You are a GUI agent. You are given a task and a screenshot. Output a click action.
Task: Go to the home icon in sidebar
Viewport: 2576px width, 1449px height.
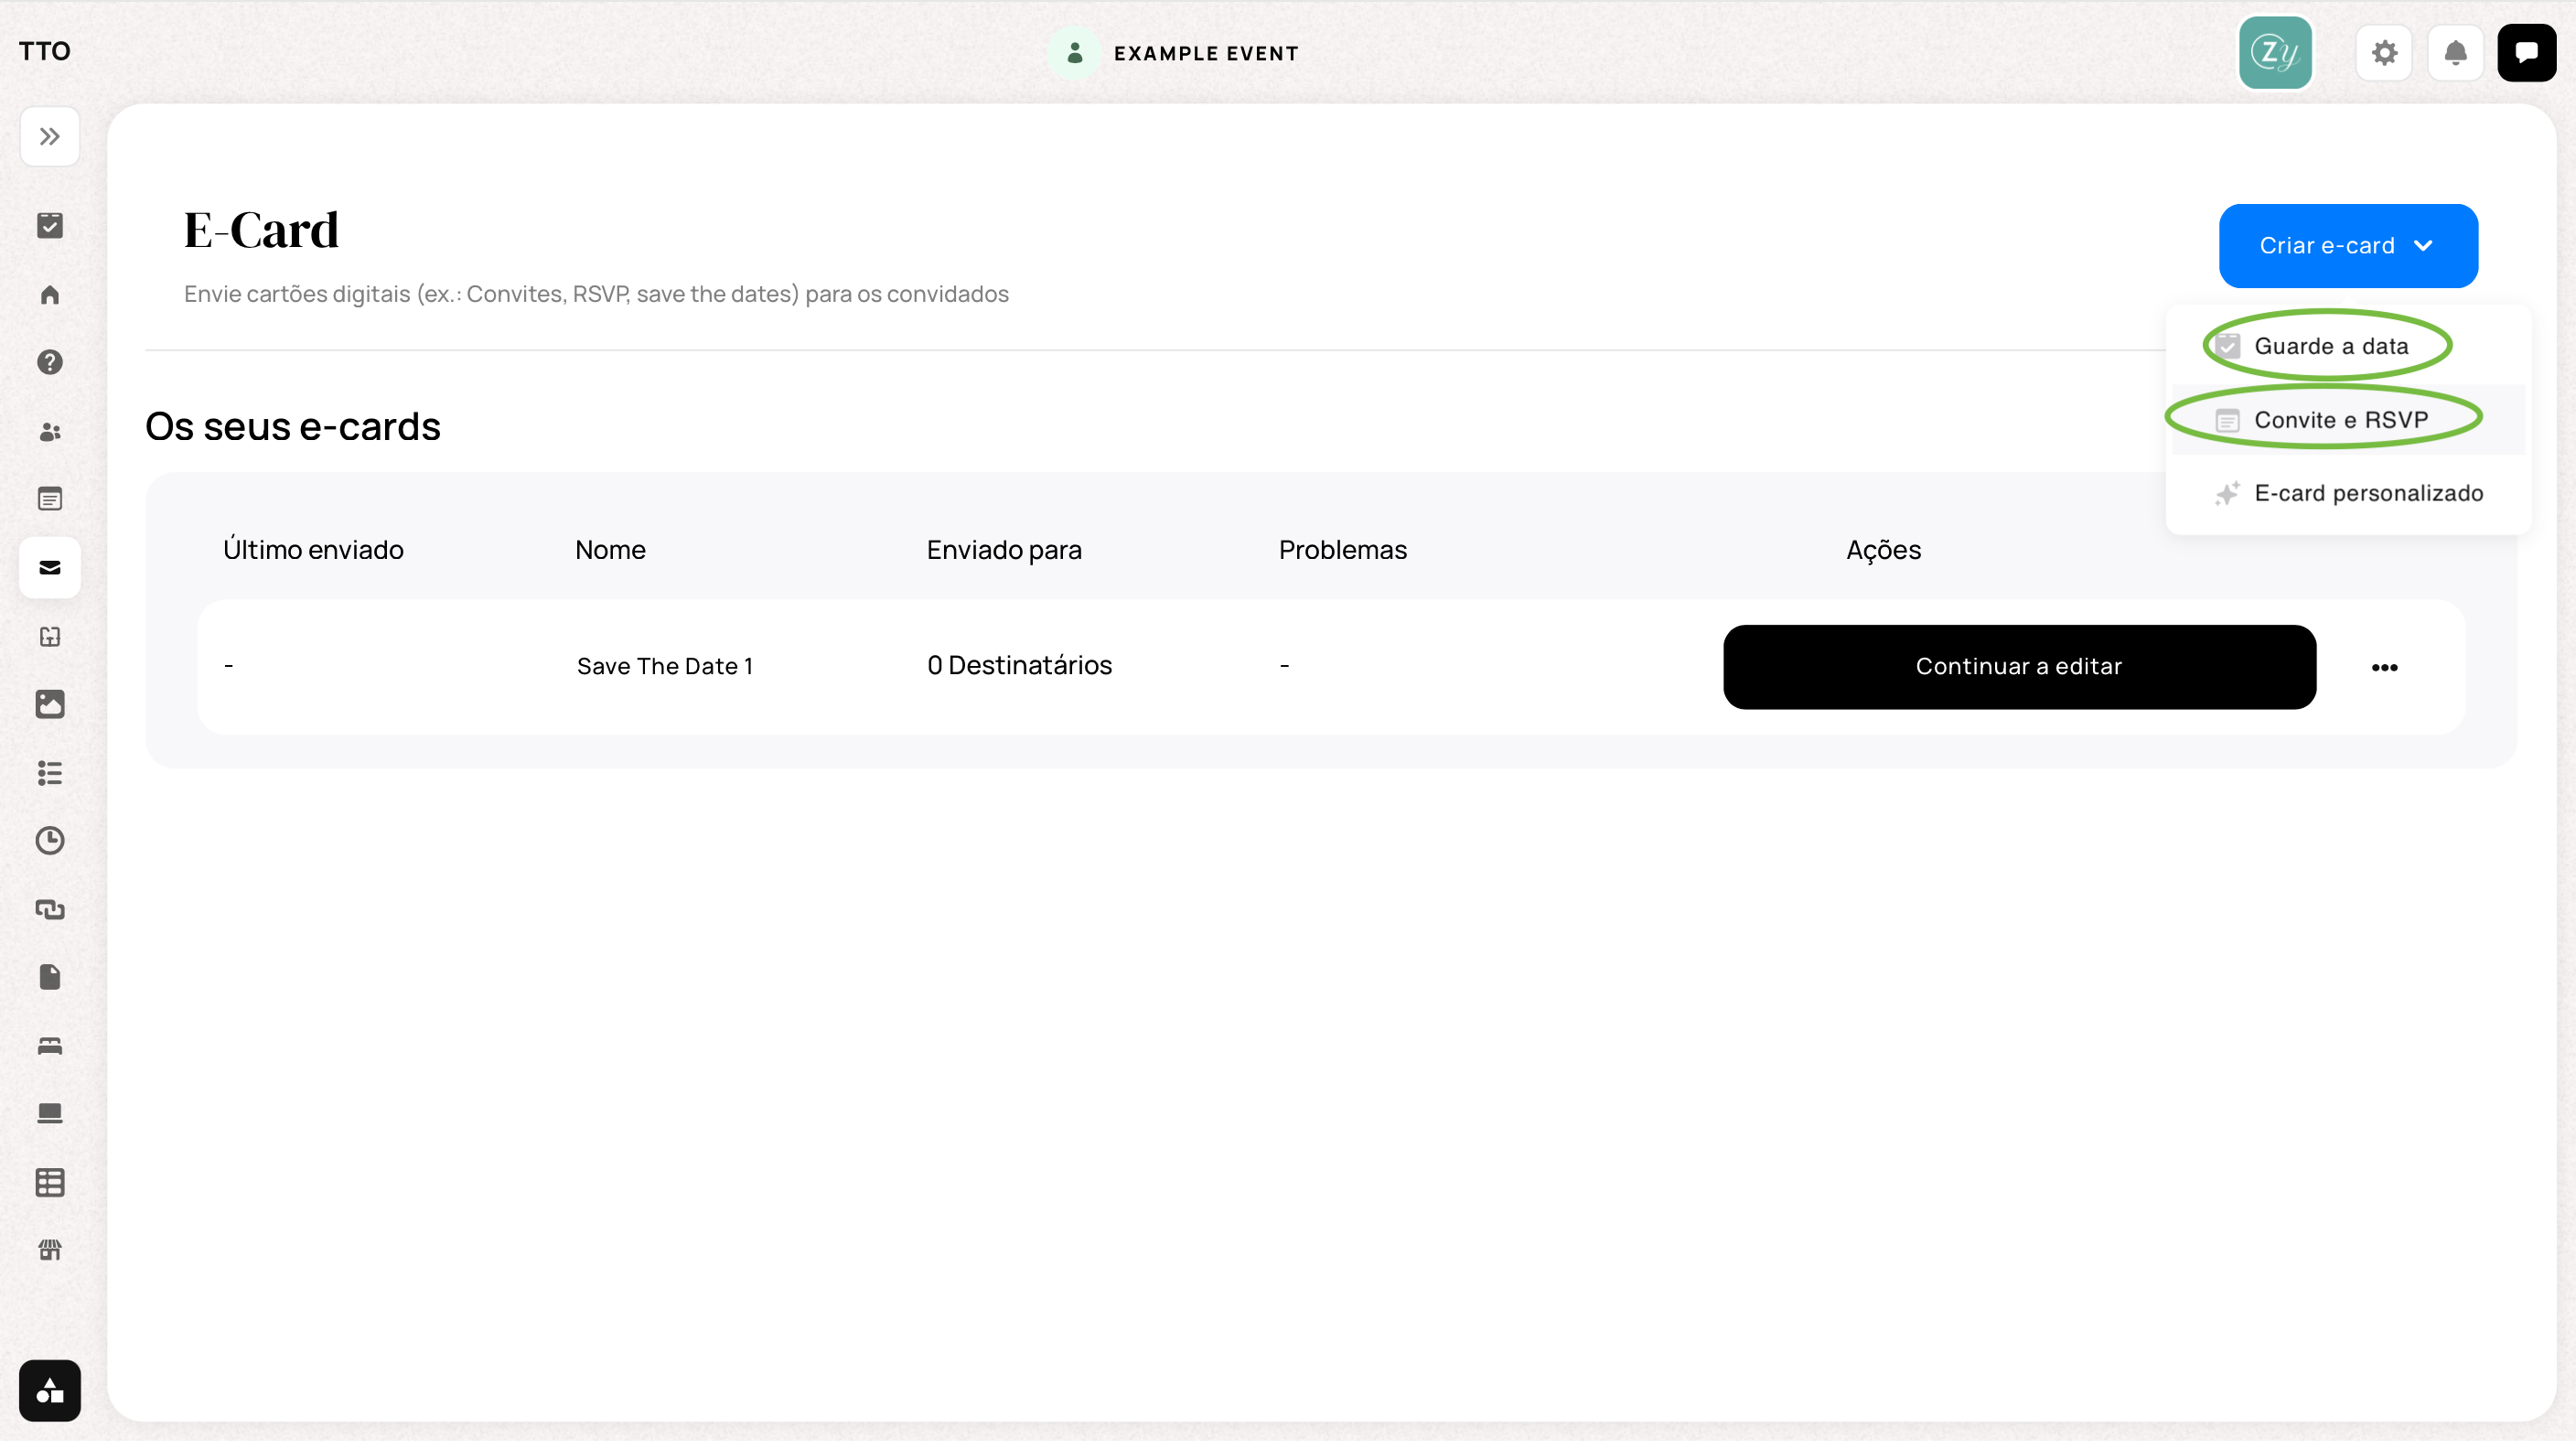click(49, 295)
